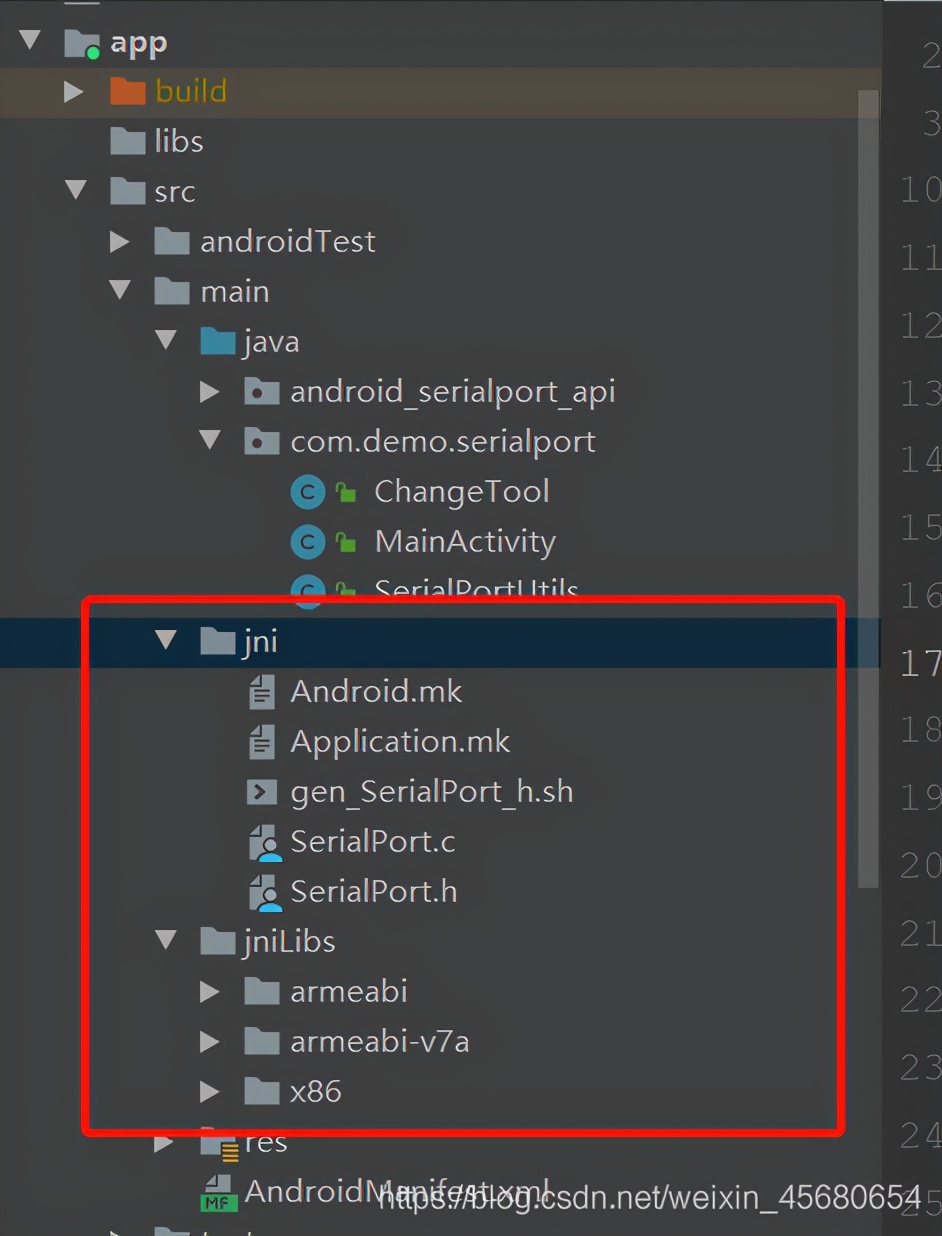Select the com.demo.serialport package name
942x1236 pixels.
[443, 442]
